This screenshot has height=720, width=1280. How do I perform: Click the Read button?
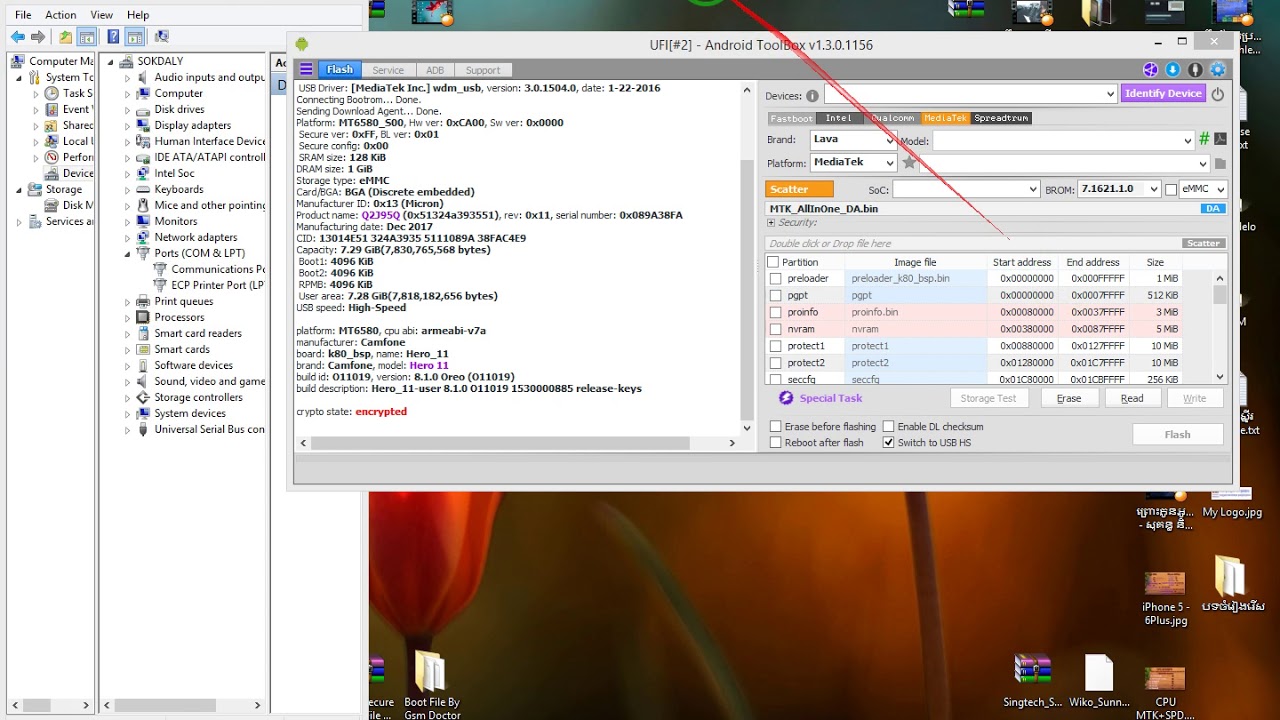pos(1132,398)
